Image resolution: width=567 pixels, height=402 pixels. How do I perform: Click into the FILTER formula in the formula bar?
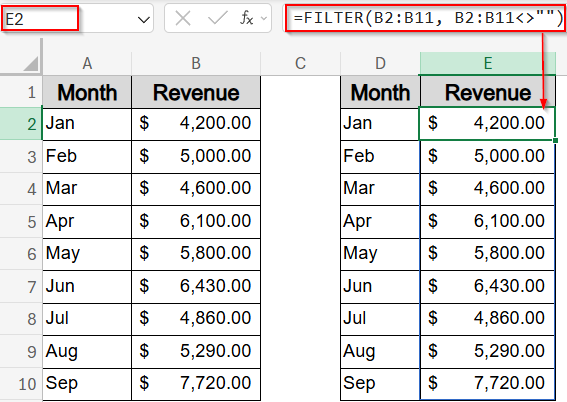427,18
